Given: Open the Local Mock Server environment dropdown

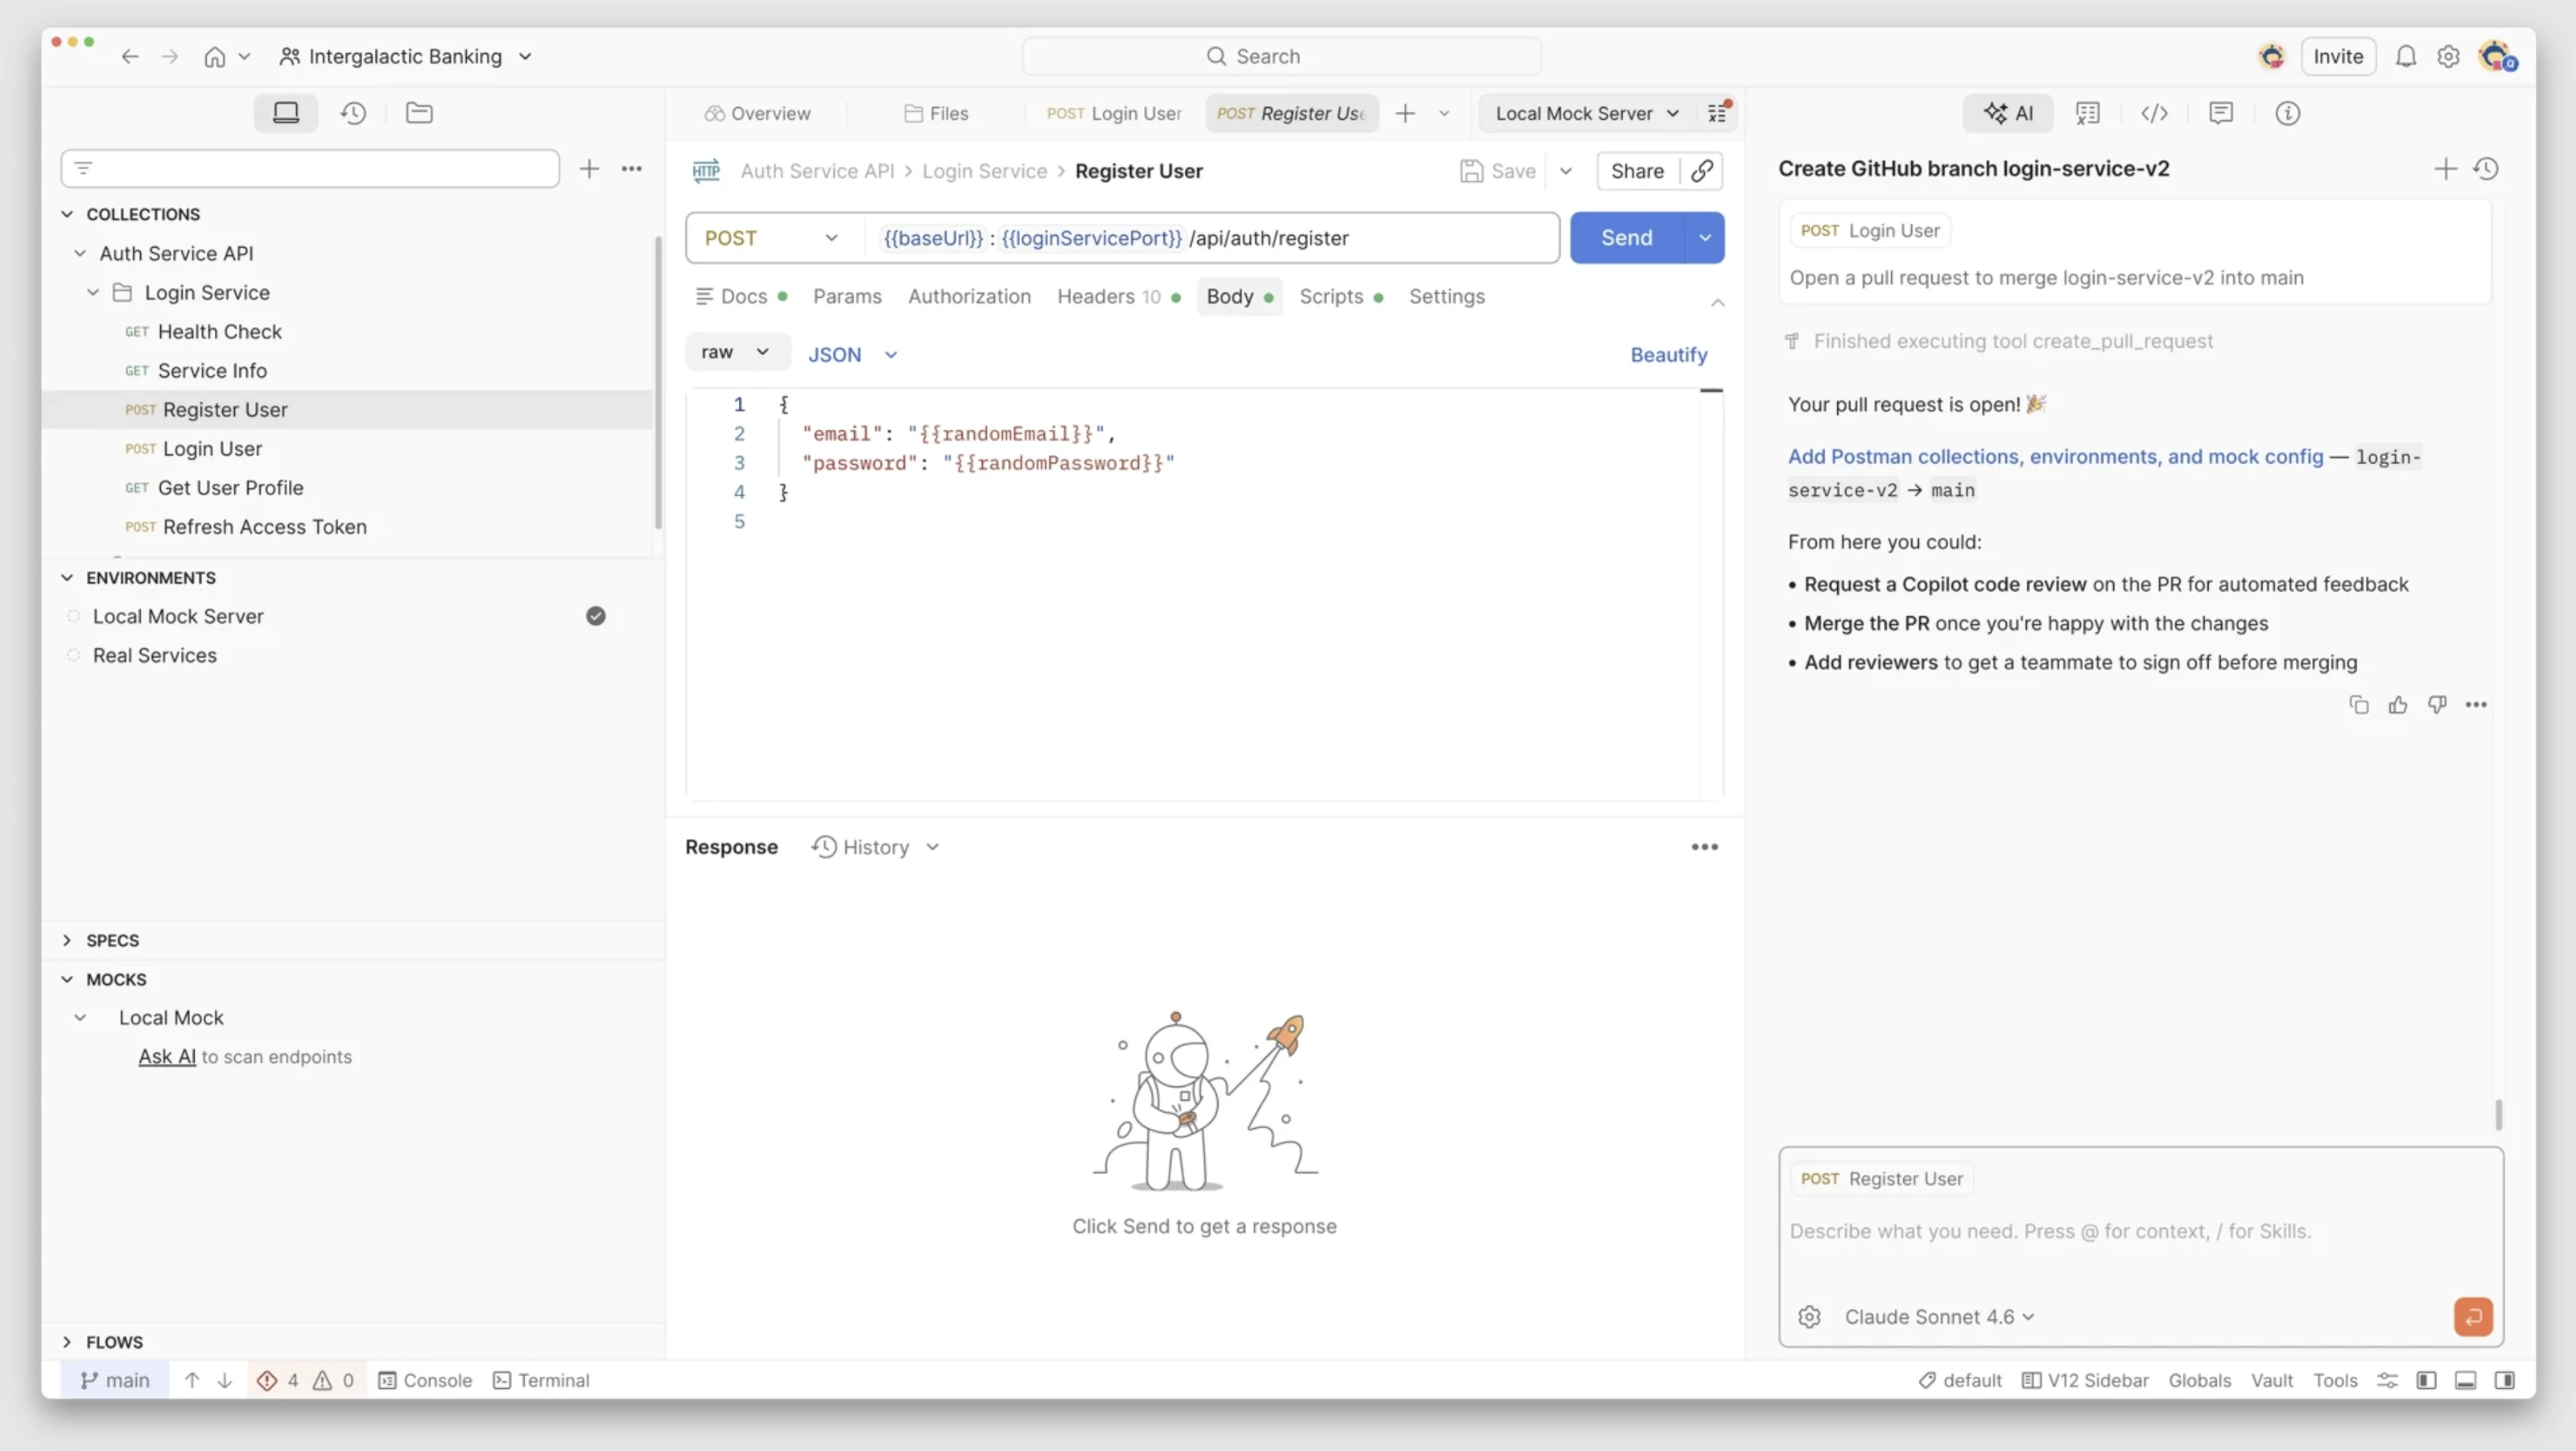Looking at the screenshot, I should tap(1588, 113).
